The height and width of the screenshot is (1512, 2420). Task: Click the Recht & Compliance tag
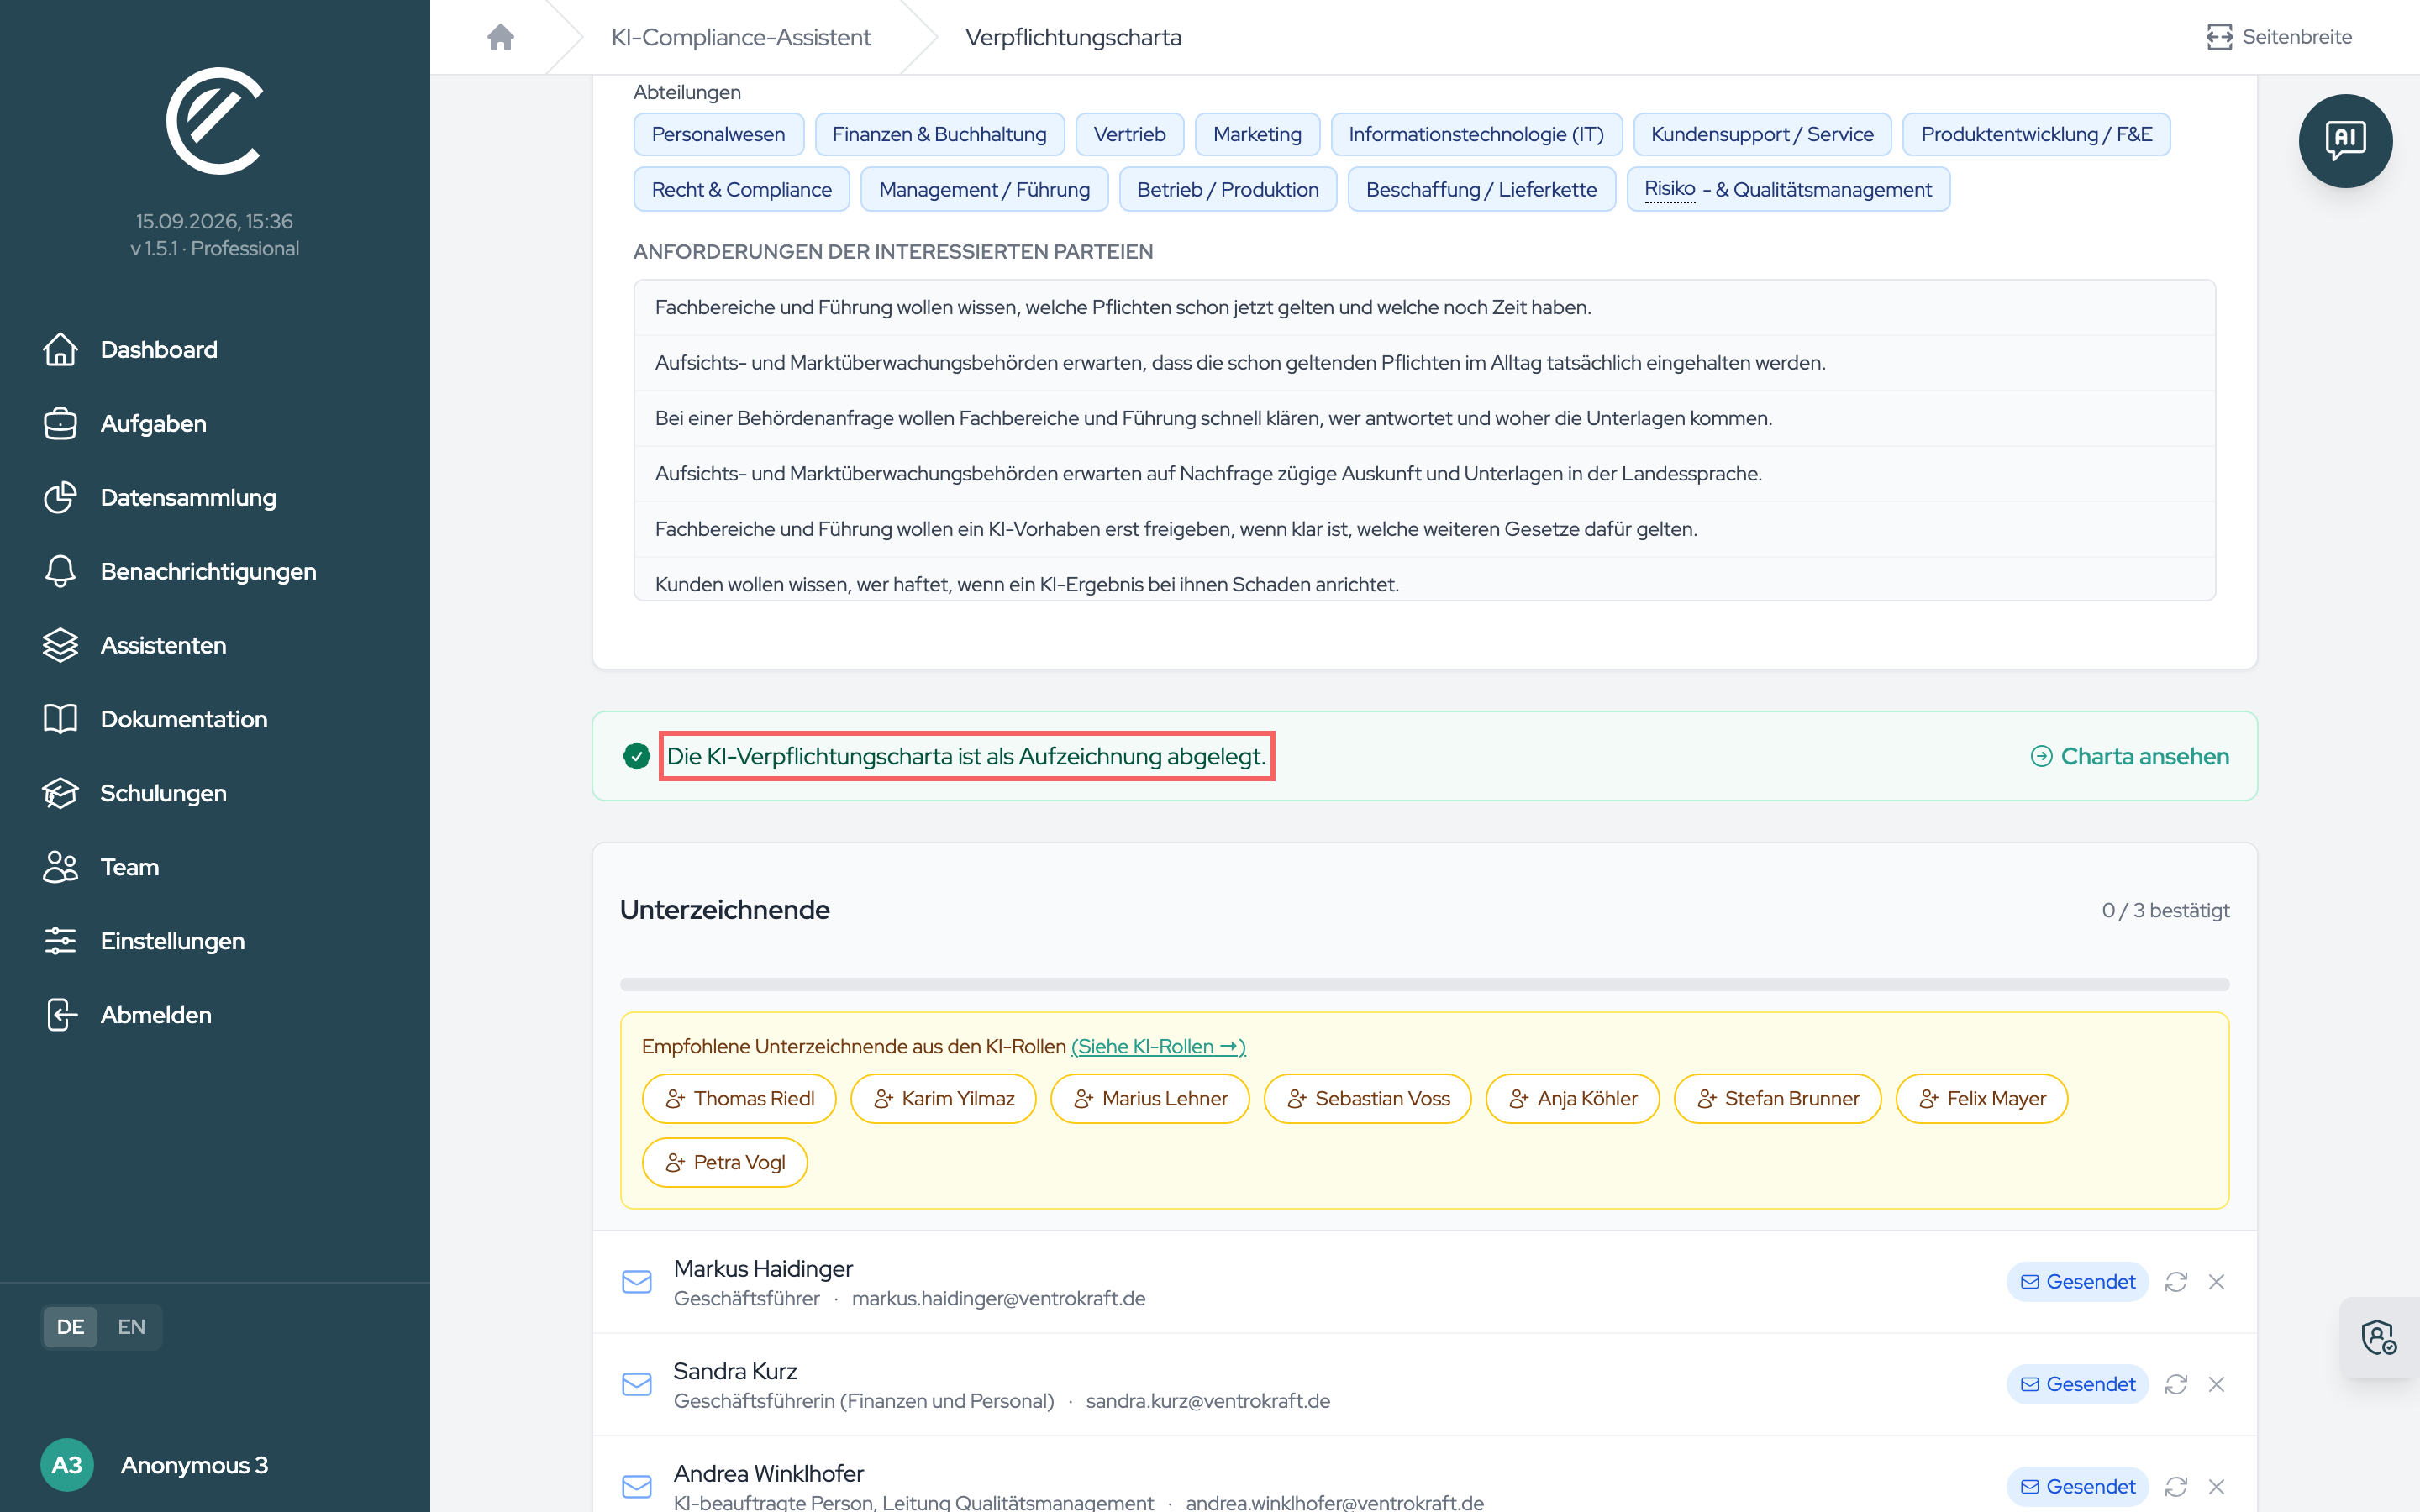click(741, 190)
